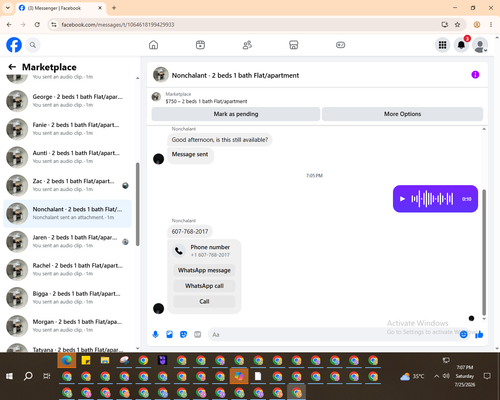Click the voice clip microphone icon
Viewport: 500px width, 400px height.
[x=155, y=334]
